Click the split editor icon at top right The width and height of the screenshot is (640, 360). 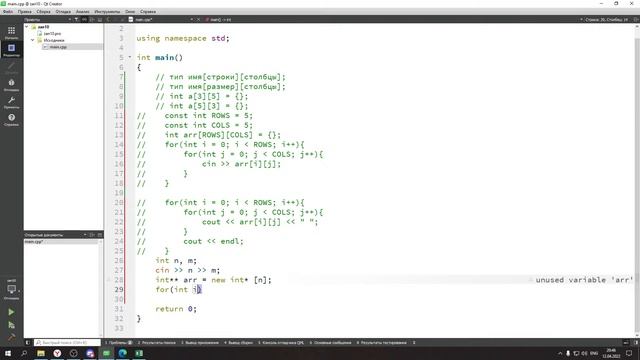[636, 19]
